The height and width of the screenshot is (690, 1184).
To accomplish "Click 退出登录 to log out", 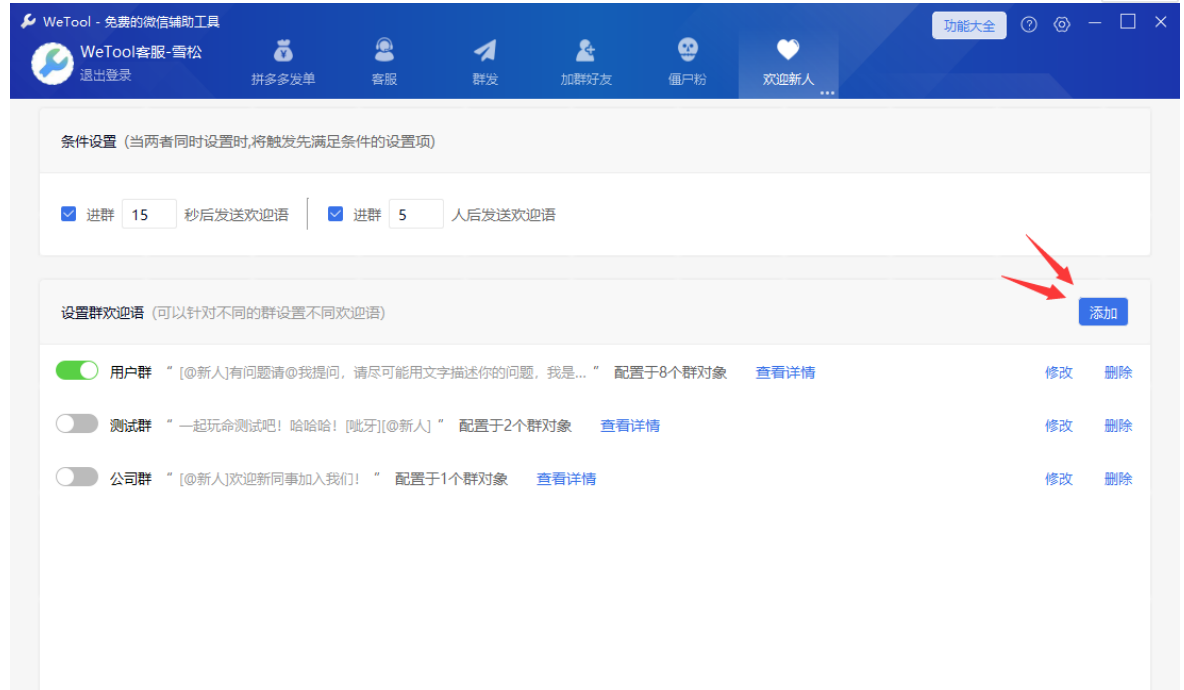I will click(x=106, y=75).
